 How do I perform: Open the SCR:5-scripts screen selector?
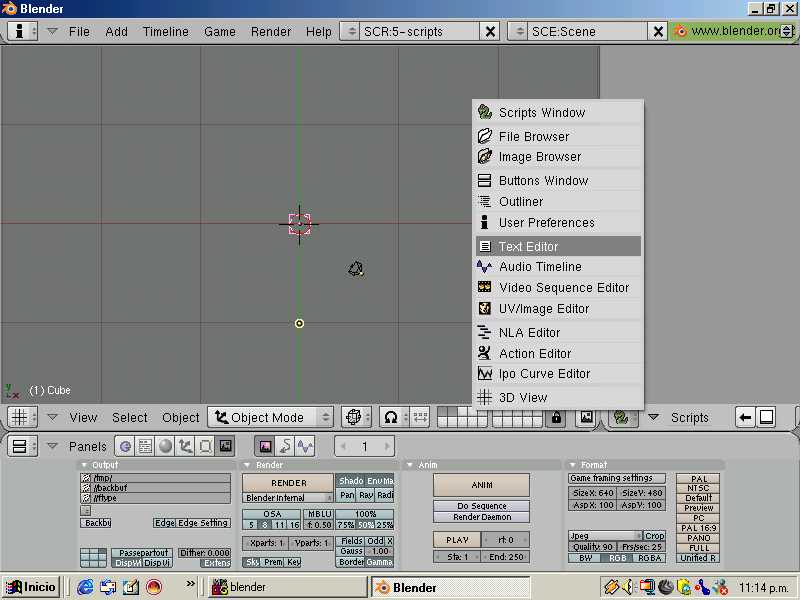[x=351, y=32]
